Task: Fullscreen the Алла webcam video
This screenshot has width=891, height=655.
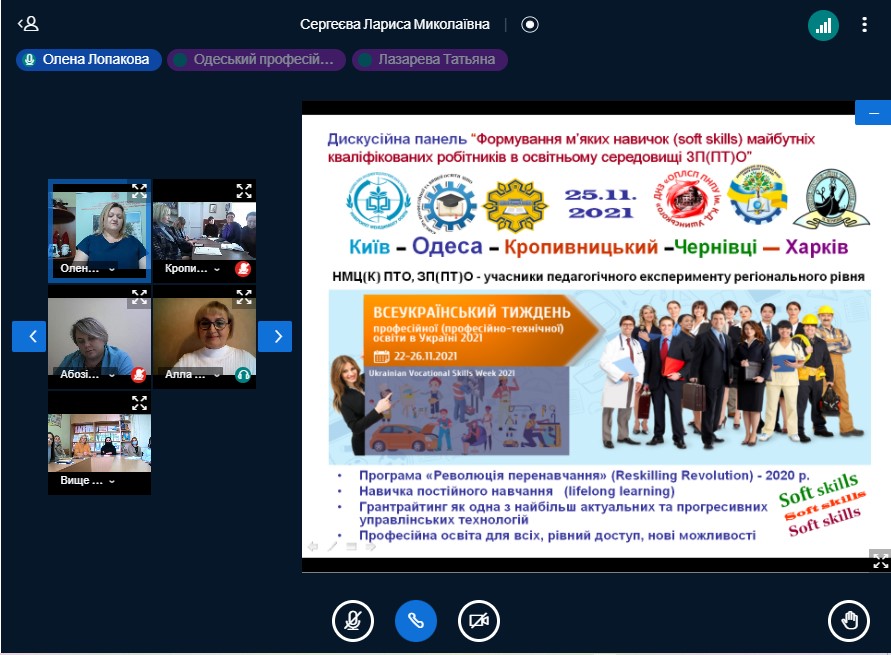Action: coord(243,297)
